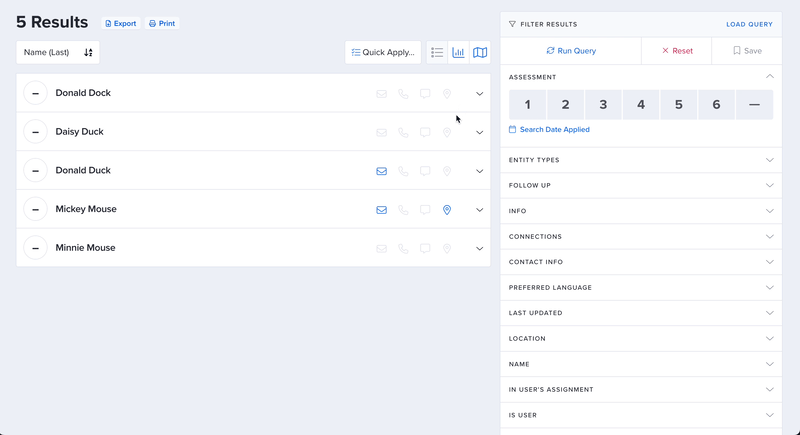Click the email icon for Donald Dock

tap(381, 94)
